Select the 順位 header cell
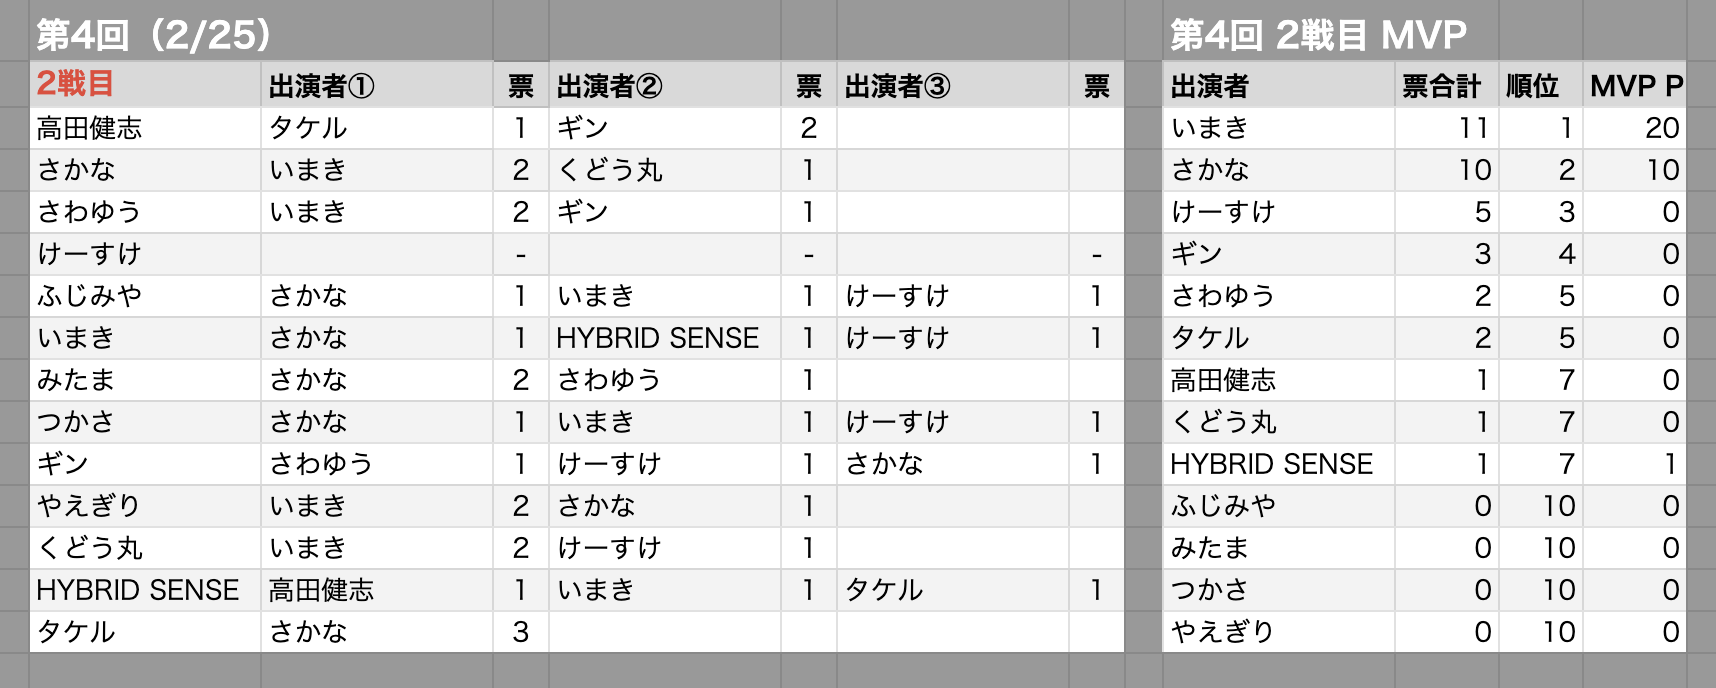Image resolution: width=1716 pixels, height=688 pixels. coord(1540,85)
